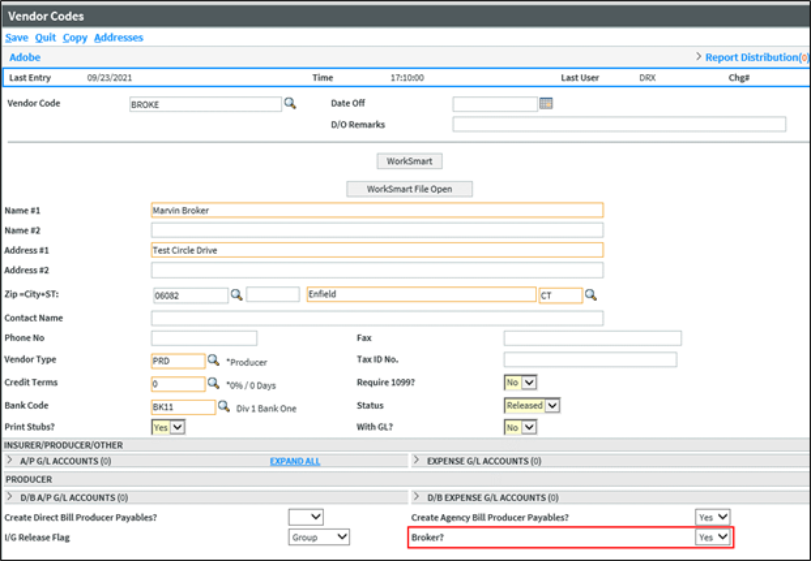Click the Credit Terms search icon
811x561 pixels.
coord(213,383)
